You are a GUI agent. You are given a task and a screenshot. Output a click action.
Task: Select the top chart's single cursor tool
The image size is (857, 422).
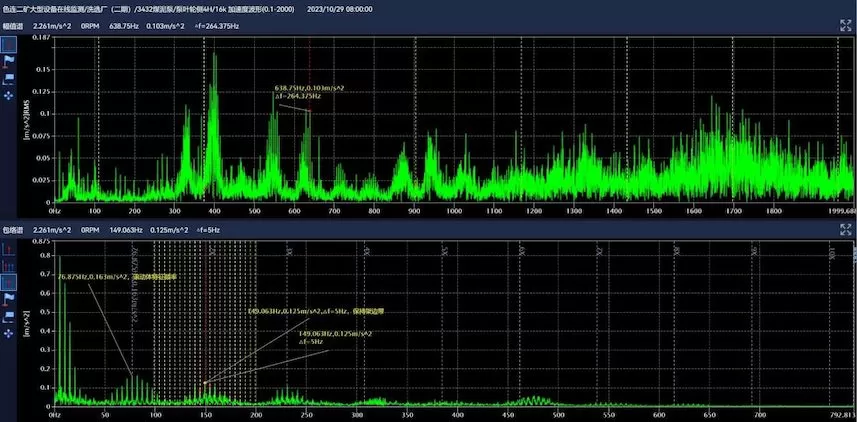pyautogui.click(x=8, y=45)
